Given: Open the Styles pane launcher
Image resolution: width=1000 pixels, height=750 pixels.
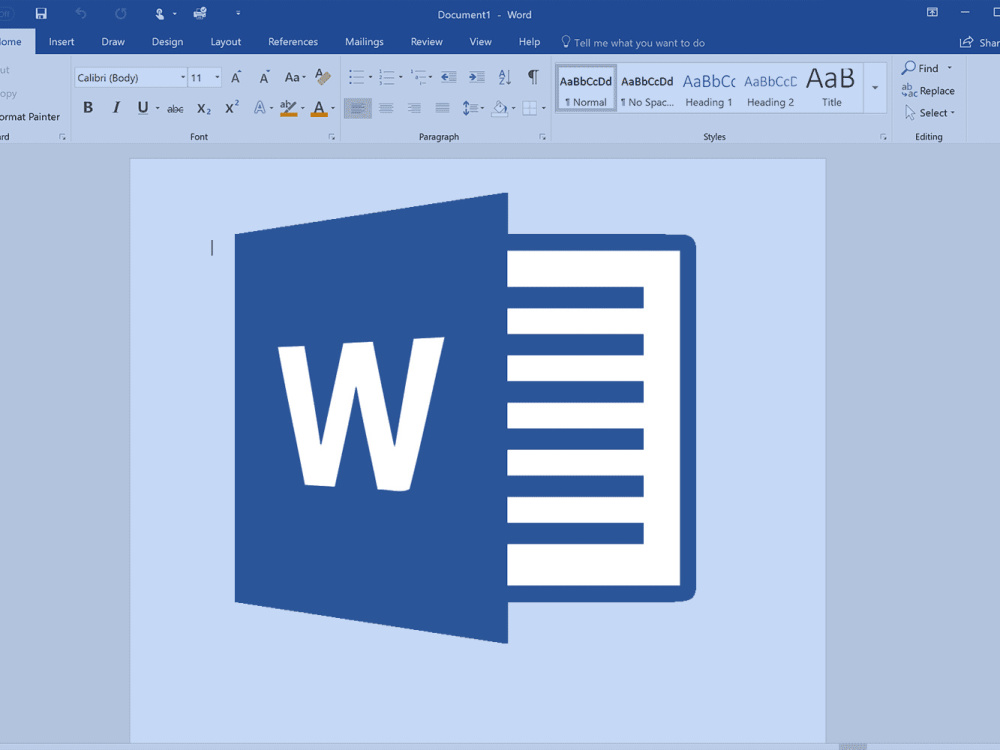Looking at the screenshot, I should [883, 136].
